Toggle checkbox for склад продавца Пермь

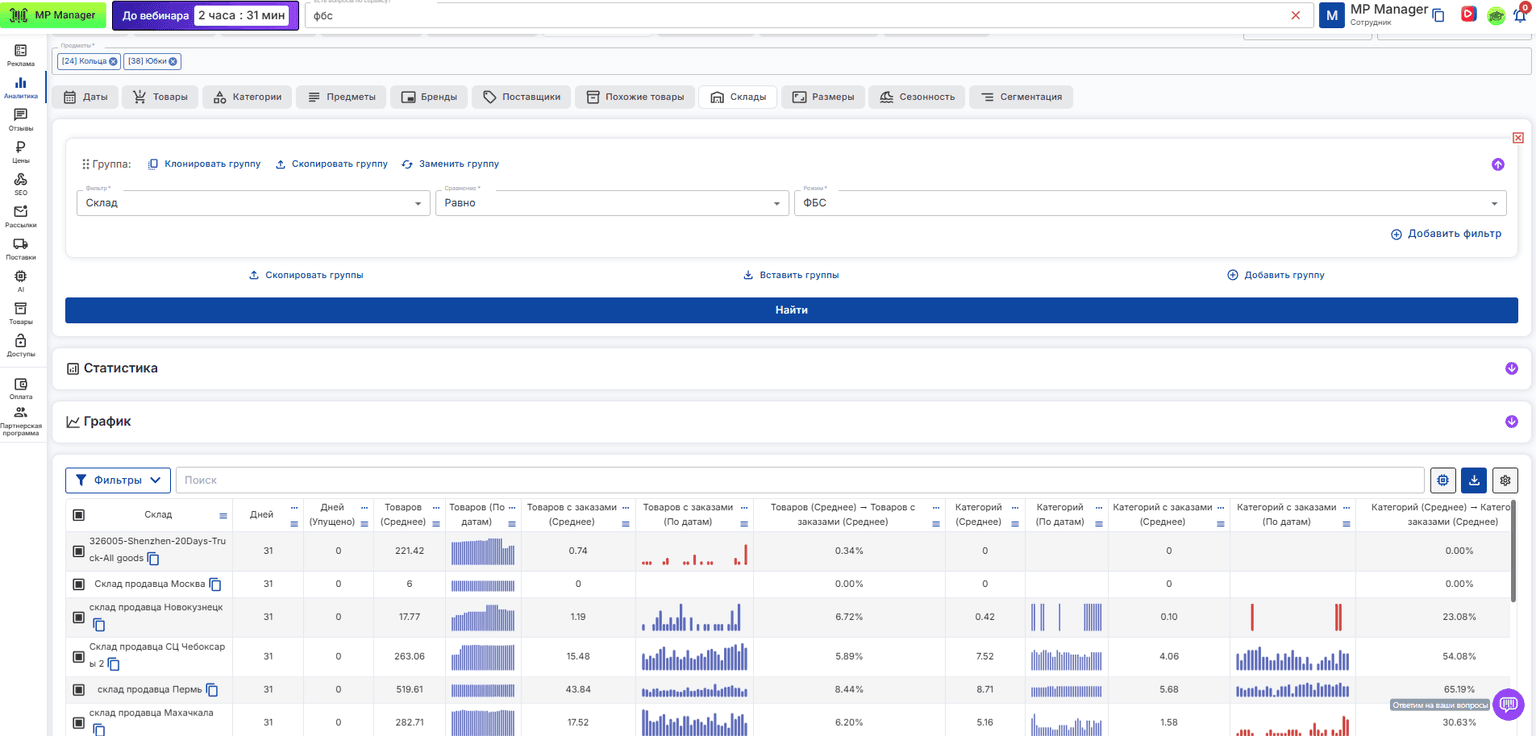click(79, 690)
